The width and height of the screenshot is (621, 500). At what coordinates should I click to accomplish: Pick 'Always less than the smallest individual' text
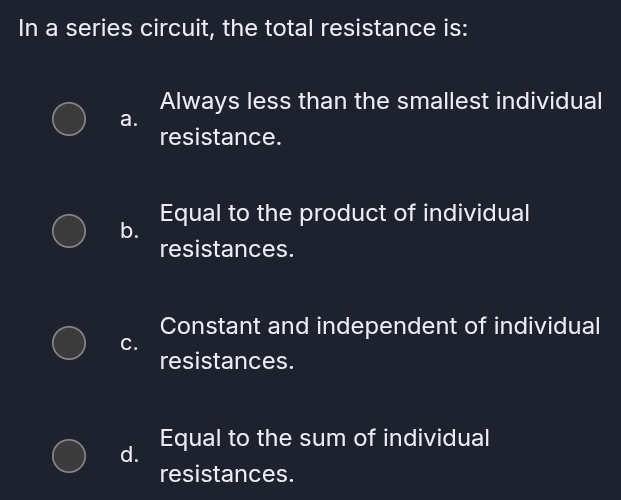click(380, 101)
